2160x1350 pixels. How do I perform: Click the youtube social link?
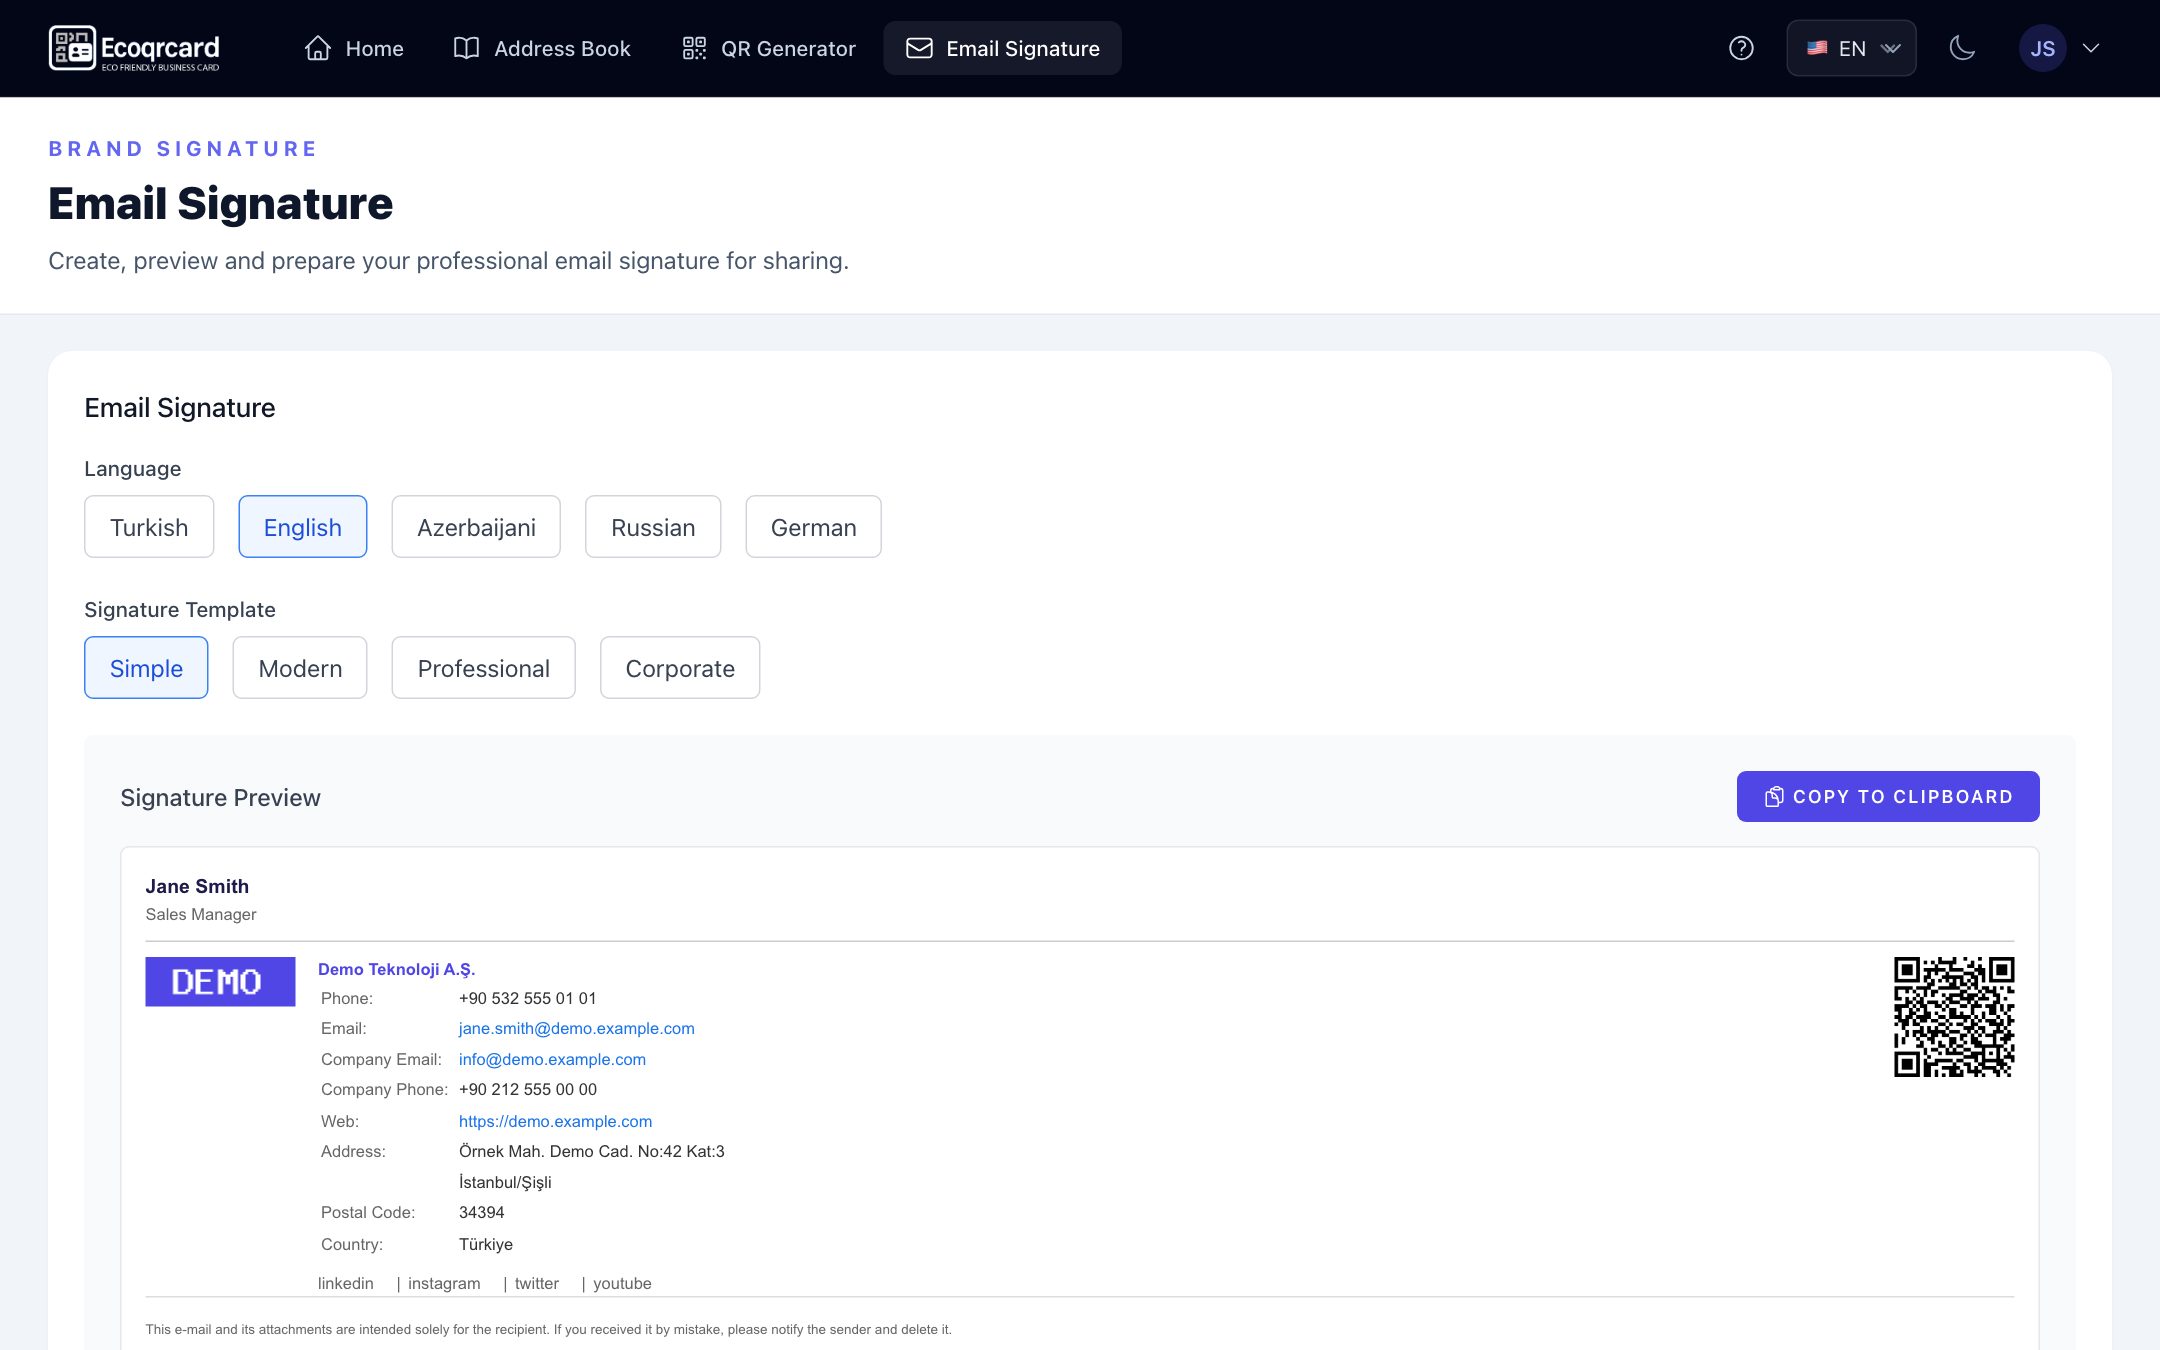pos(622,1283)
